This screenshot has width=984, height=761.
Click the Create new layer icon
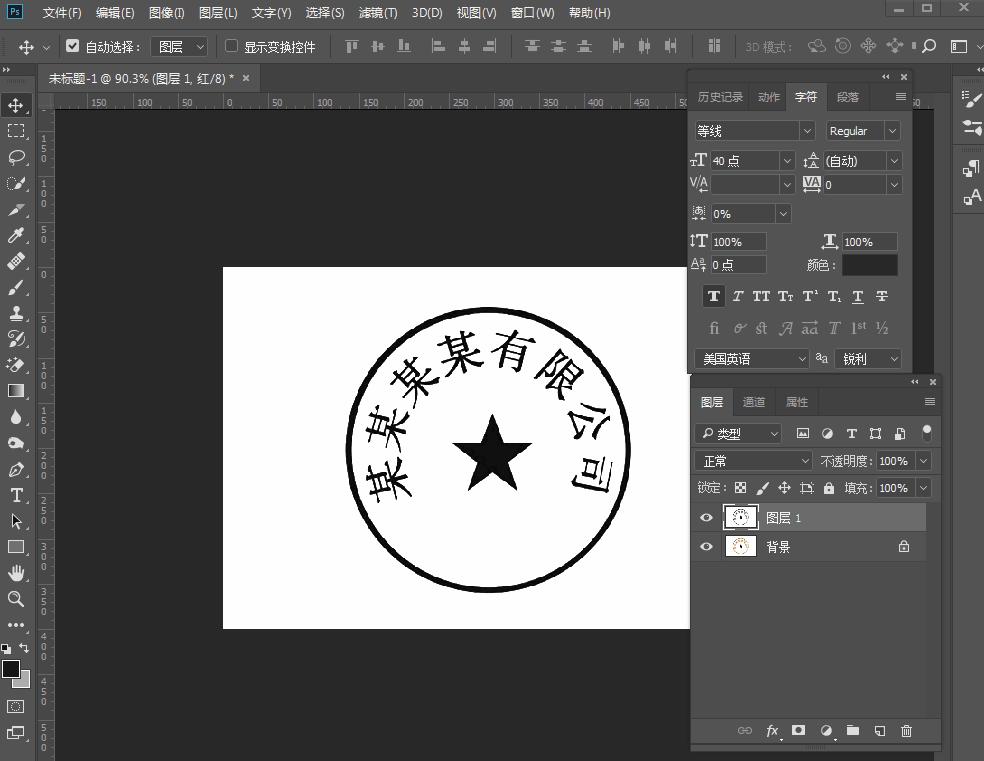[x=879, y=731]
